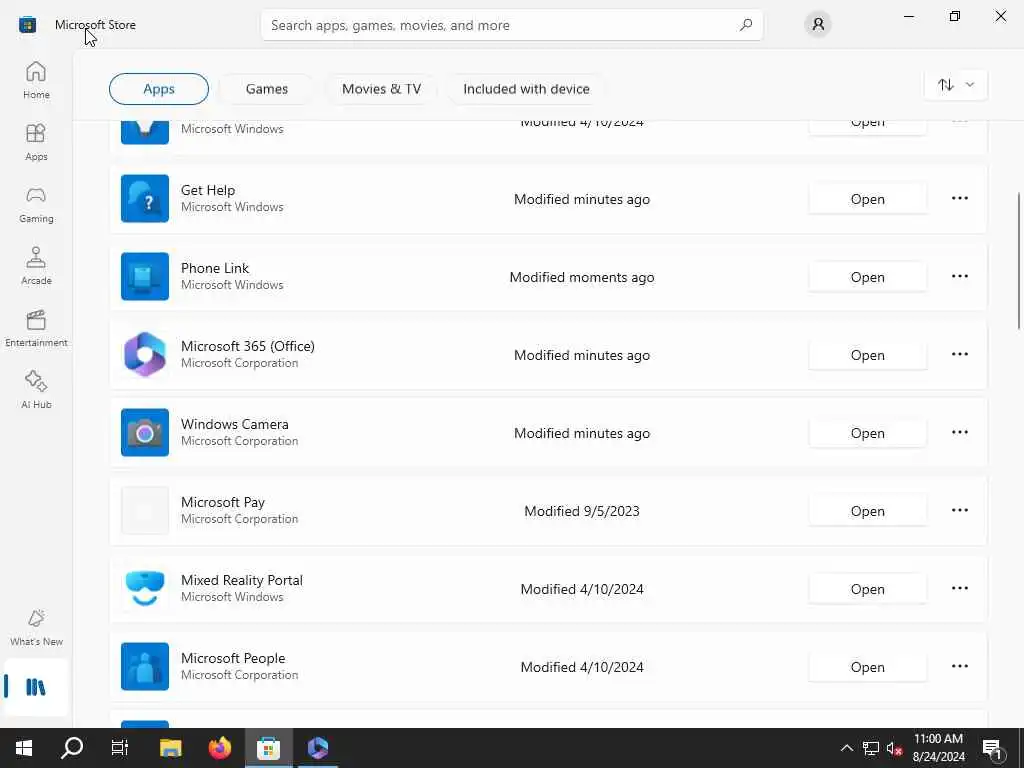Click the Get Help app name
The width and height of the screenshot is (1024, 768).
(x=208, y=190)
